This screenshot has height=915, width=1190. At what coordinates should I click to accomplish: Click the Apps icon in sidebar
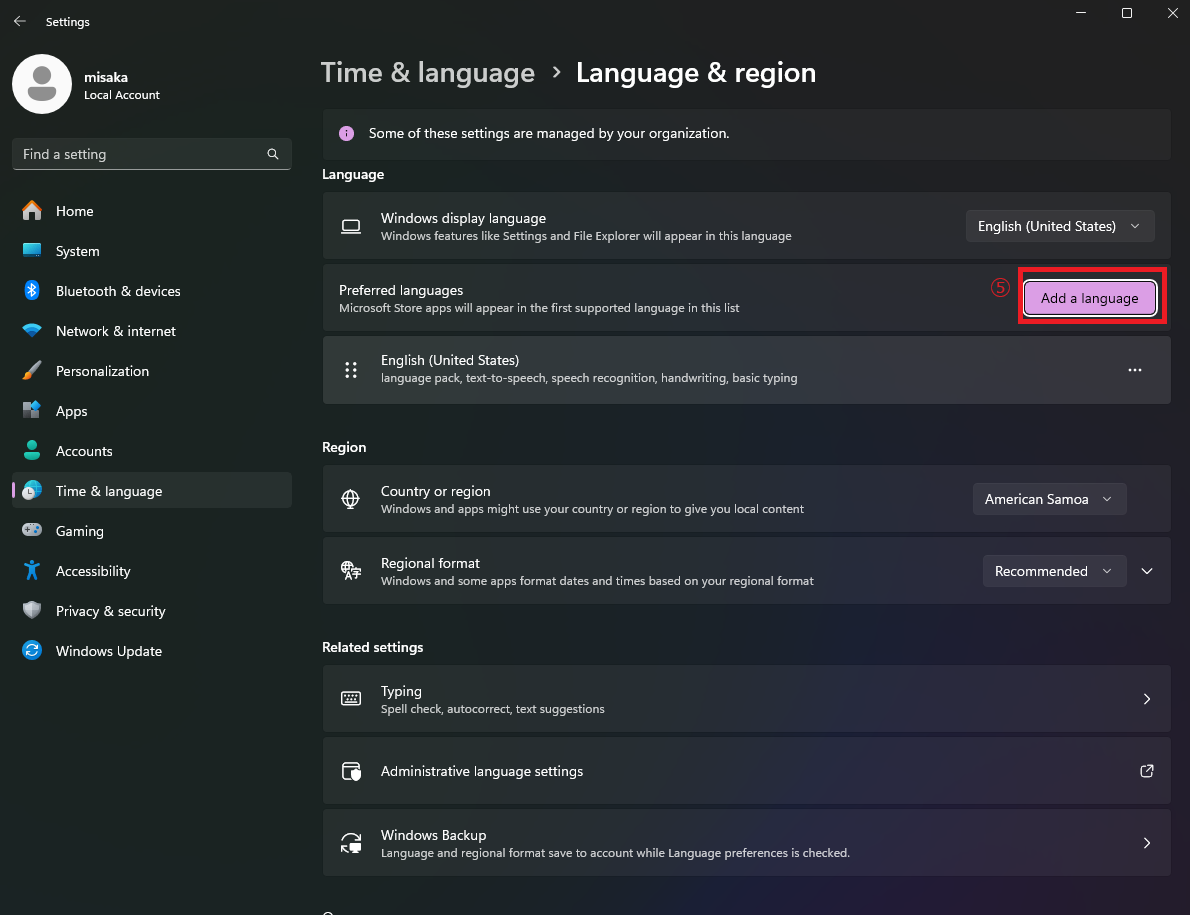pyautogui.click(x=32, y=410)
